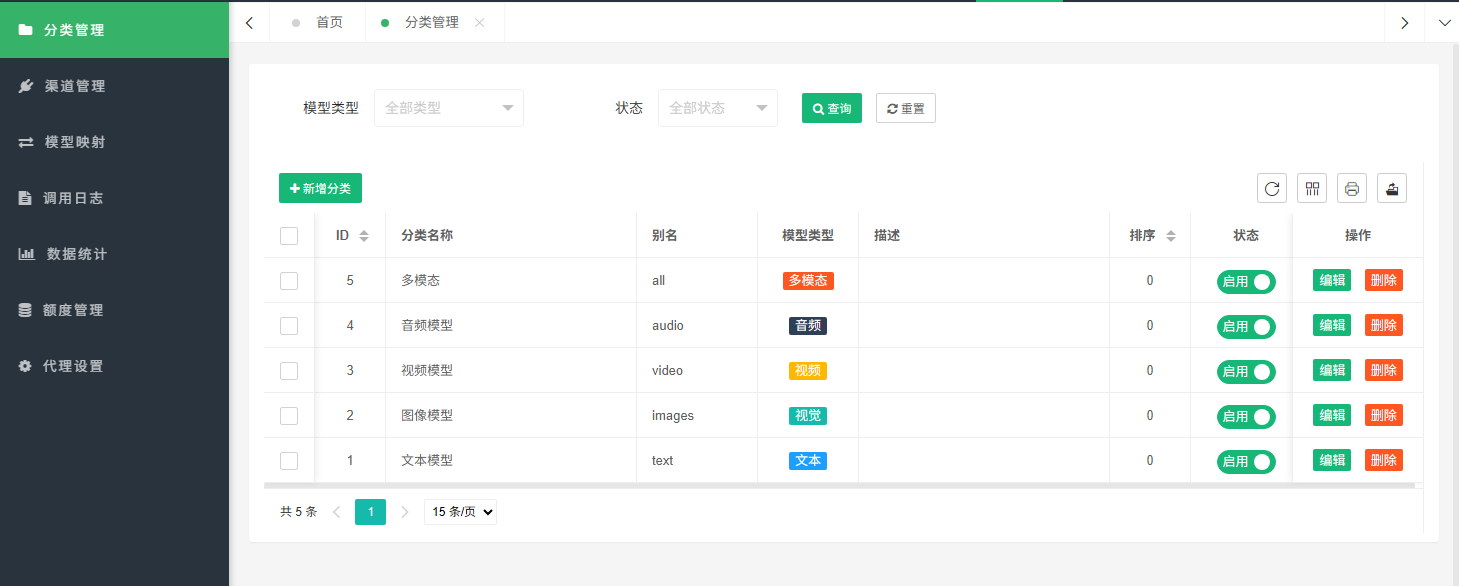Click the 代理设置 gear icon
Screen dimensions: 1459x586
[x=25, y=366]
